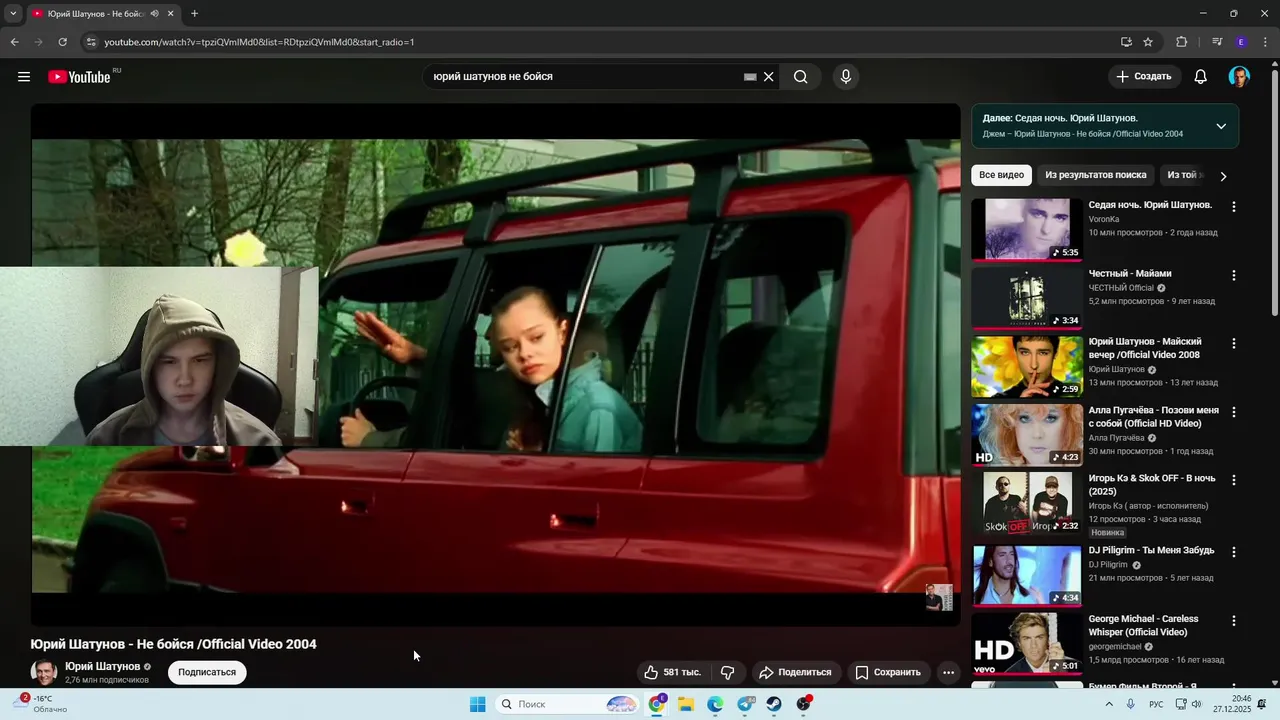Image resolution: width=1280 pixels, height=720 pixels.
Task: Open options for Майский вечер video
Action: (x=1233, y=343)
